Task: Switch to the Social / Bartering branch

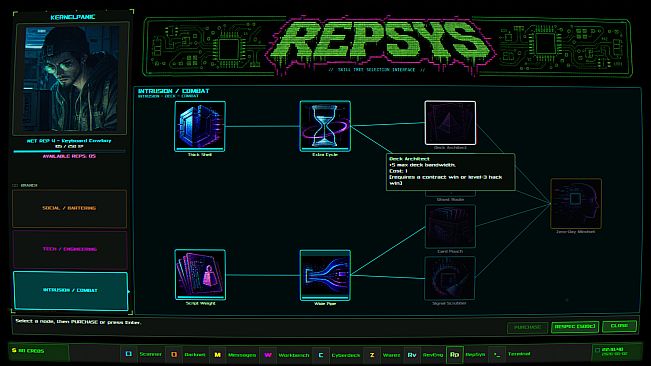Action: tap(69, 208)
